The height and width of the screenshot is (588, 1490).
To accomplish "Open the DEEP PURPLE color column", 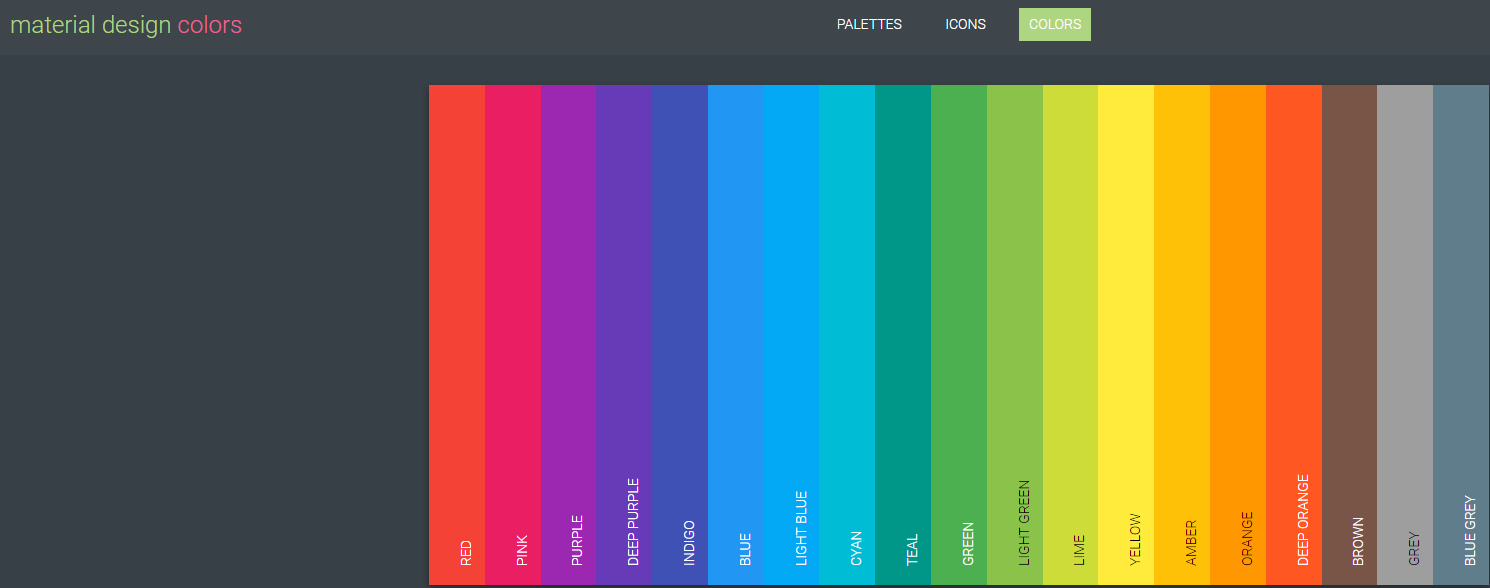I will coord(624,335).
